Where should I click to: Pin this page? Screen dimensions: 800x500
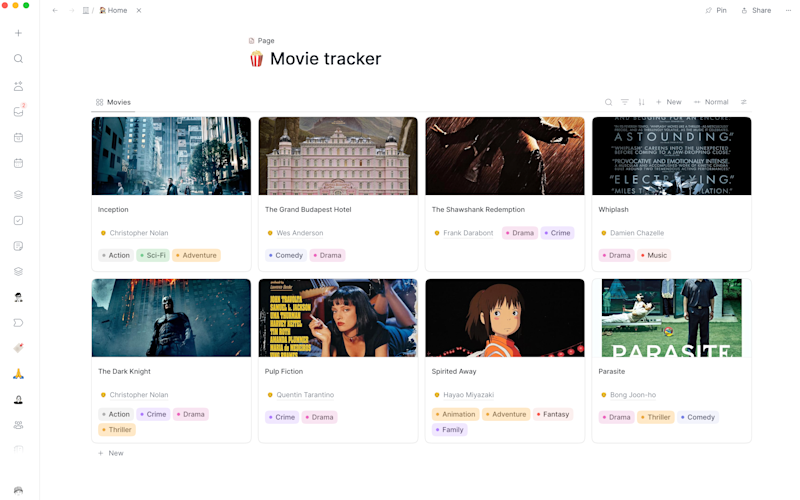(x=716, y=10)
